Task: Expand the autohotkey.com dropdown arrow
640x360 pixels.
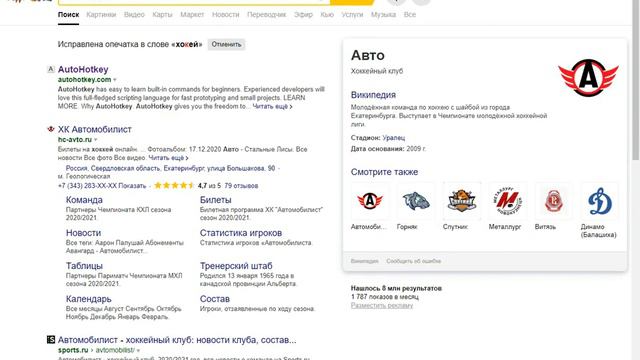Action: click(115, 80)
